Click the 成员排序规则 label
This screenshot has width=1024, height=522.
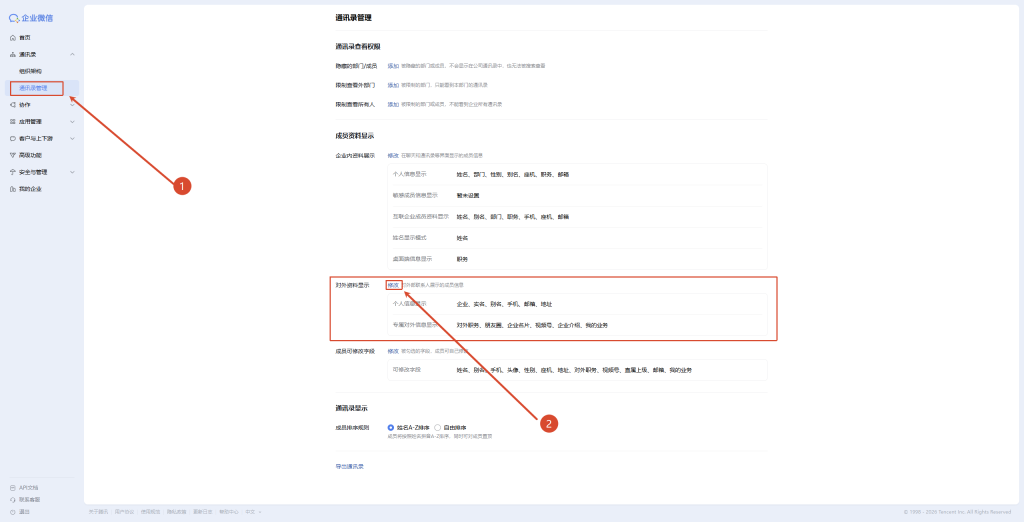click(x=352, y=427)
